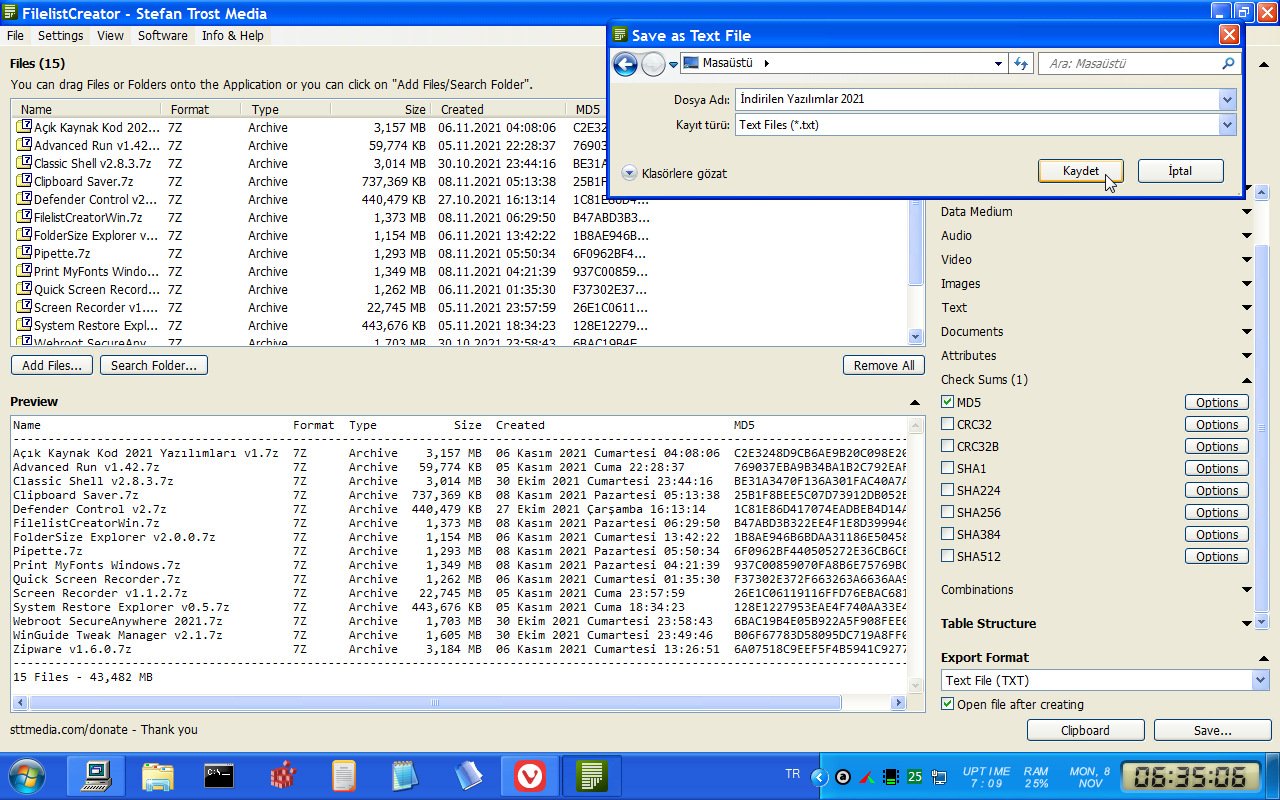Click the archive icon of Pipette.7z
Viewport: 1280px width, 800px height.
[25, 253]
